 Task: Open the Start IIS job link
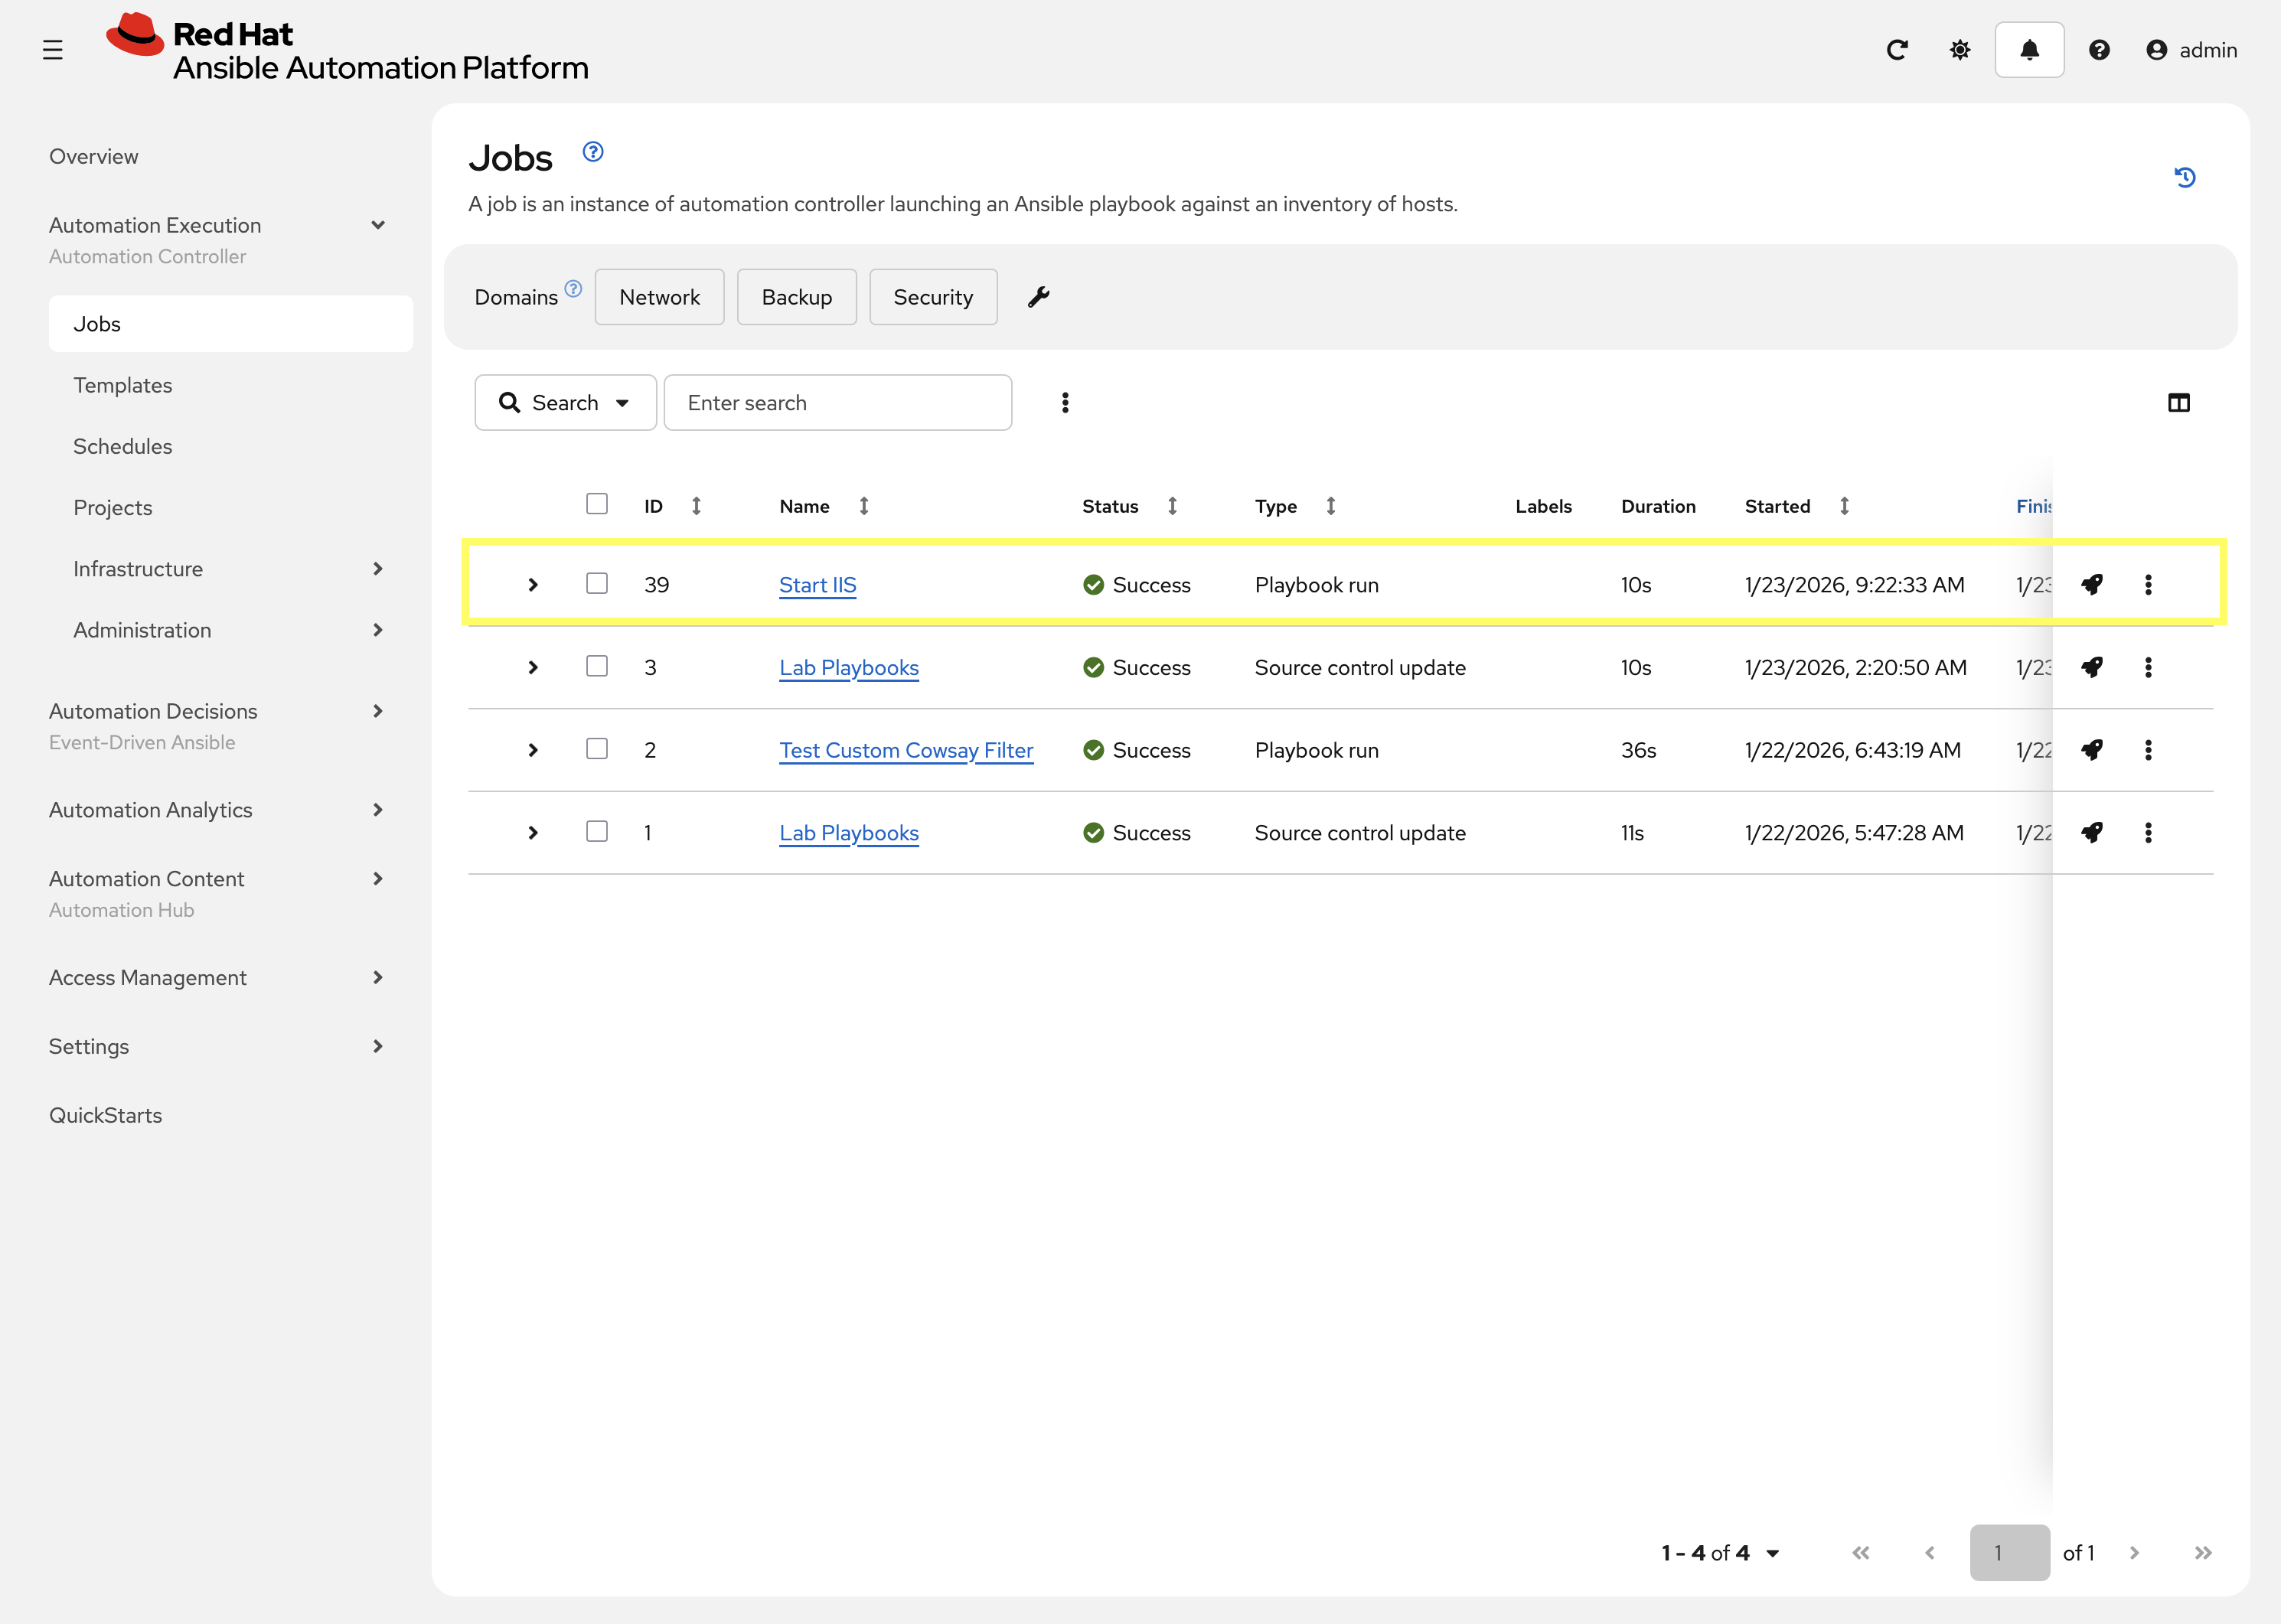(x=817, y=585)
